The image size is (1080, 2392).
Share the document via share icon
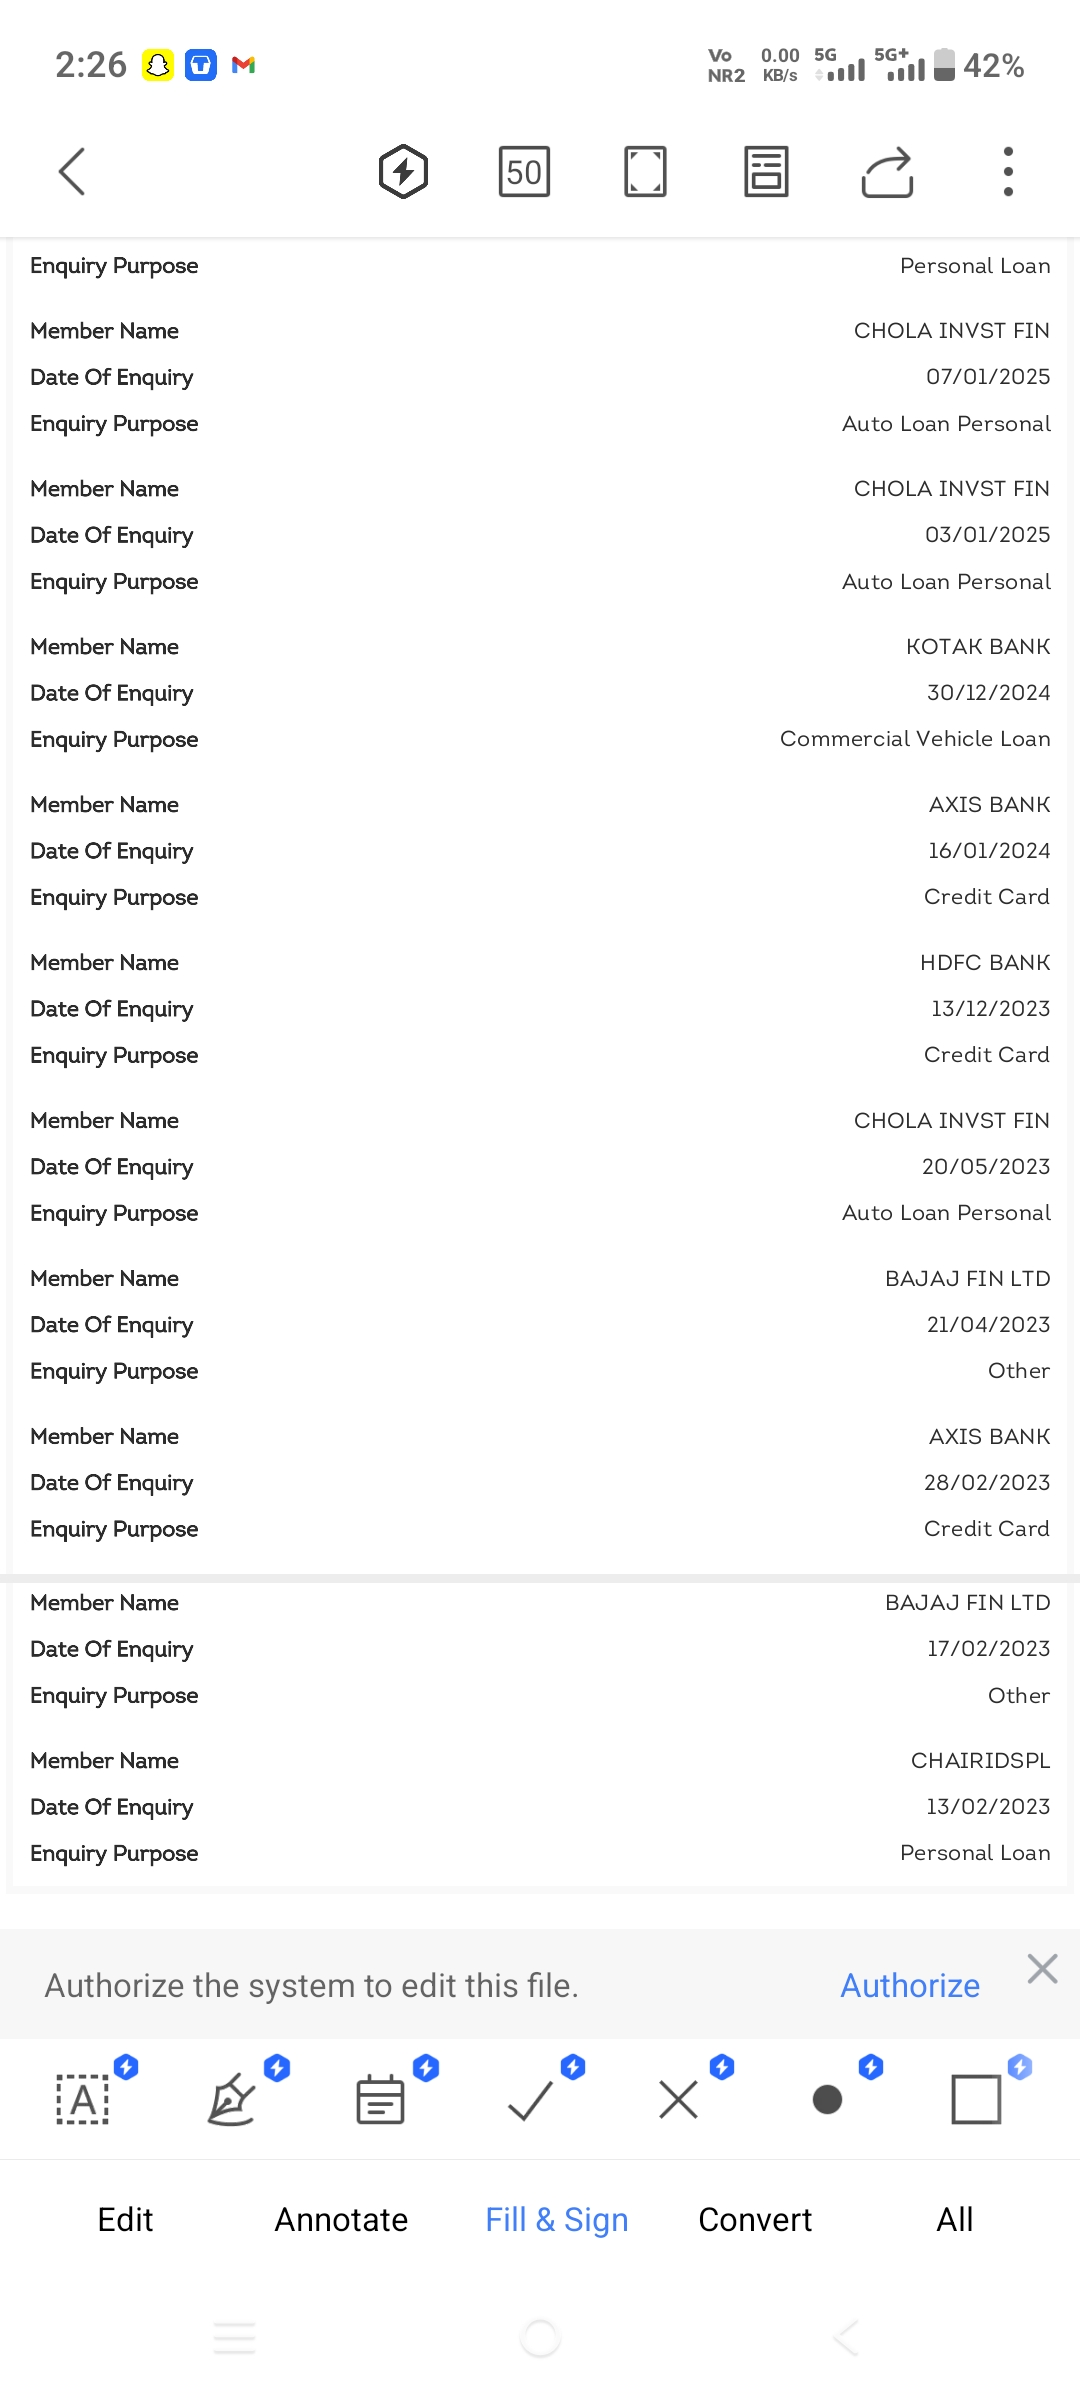click(887, 172)
